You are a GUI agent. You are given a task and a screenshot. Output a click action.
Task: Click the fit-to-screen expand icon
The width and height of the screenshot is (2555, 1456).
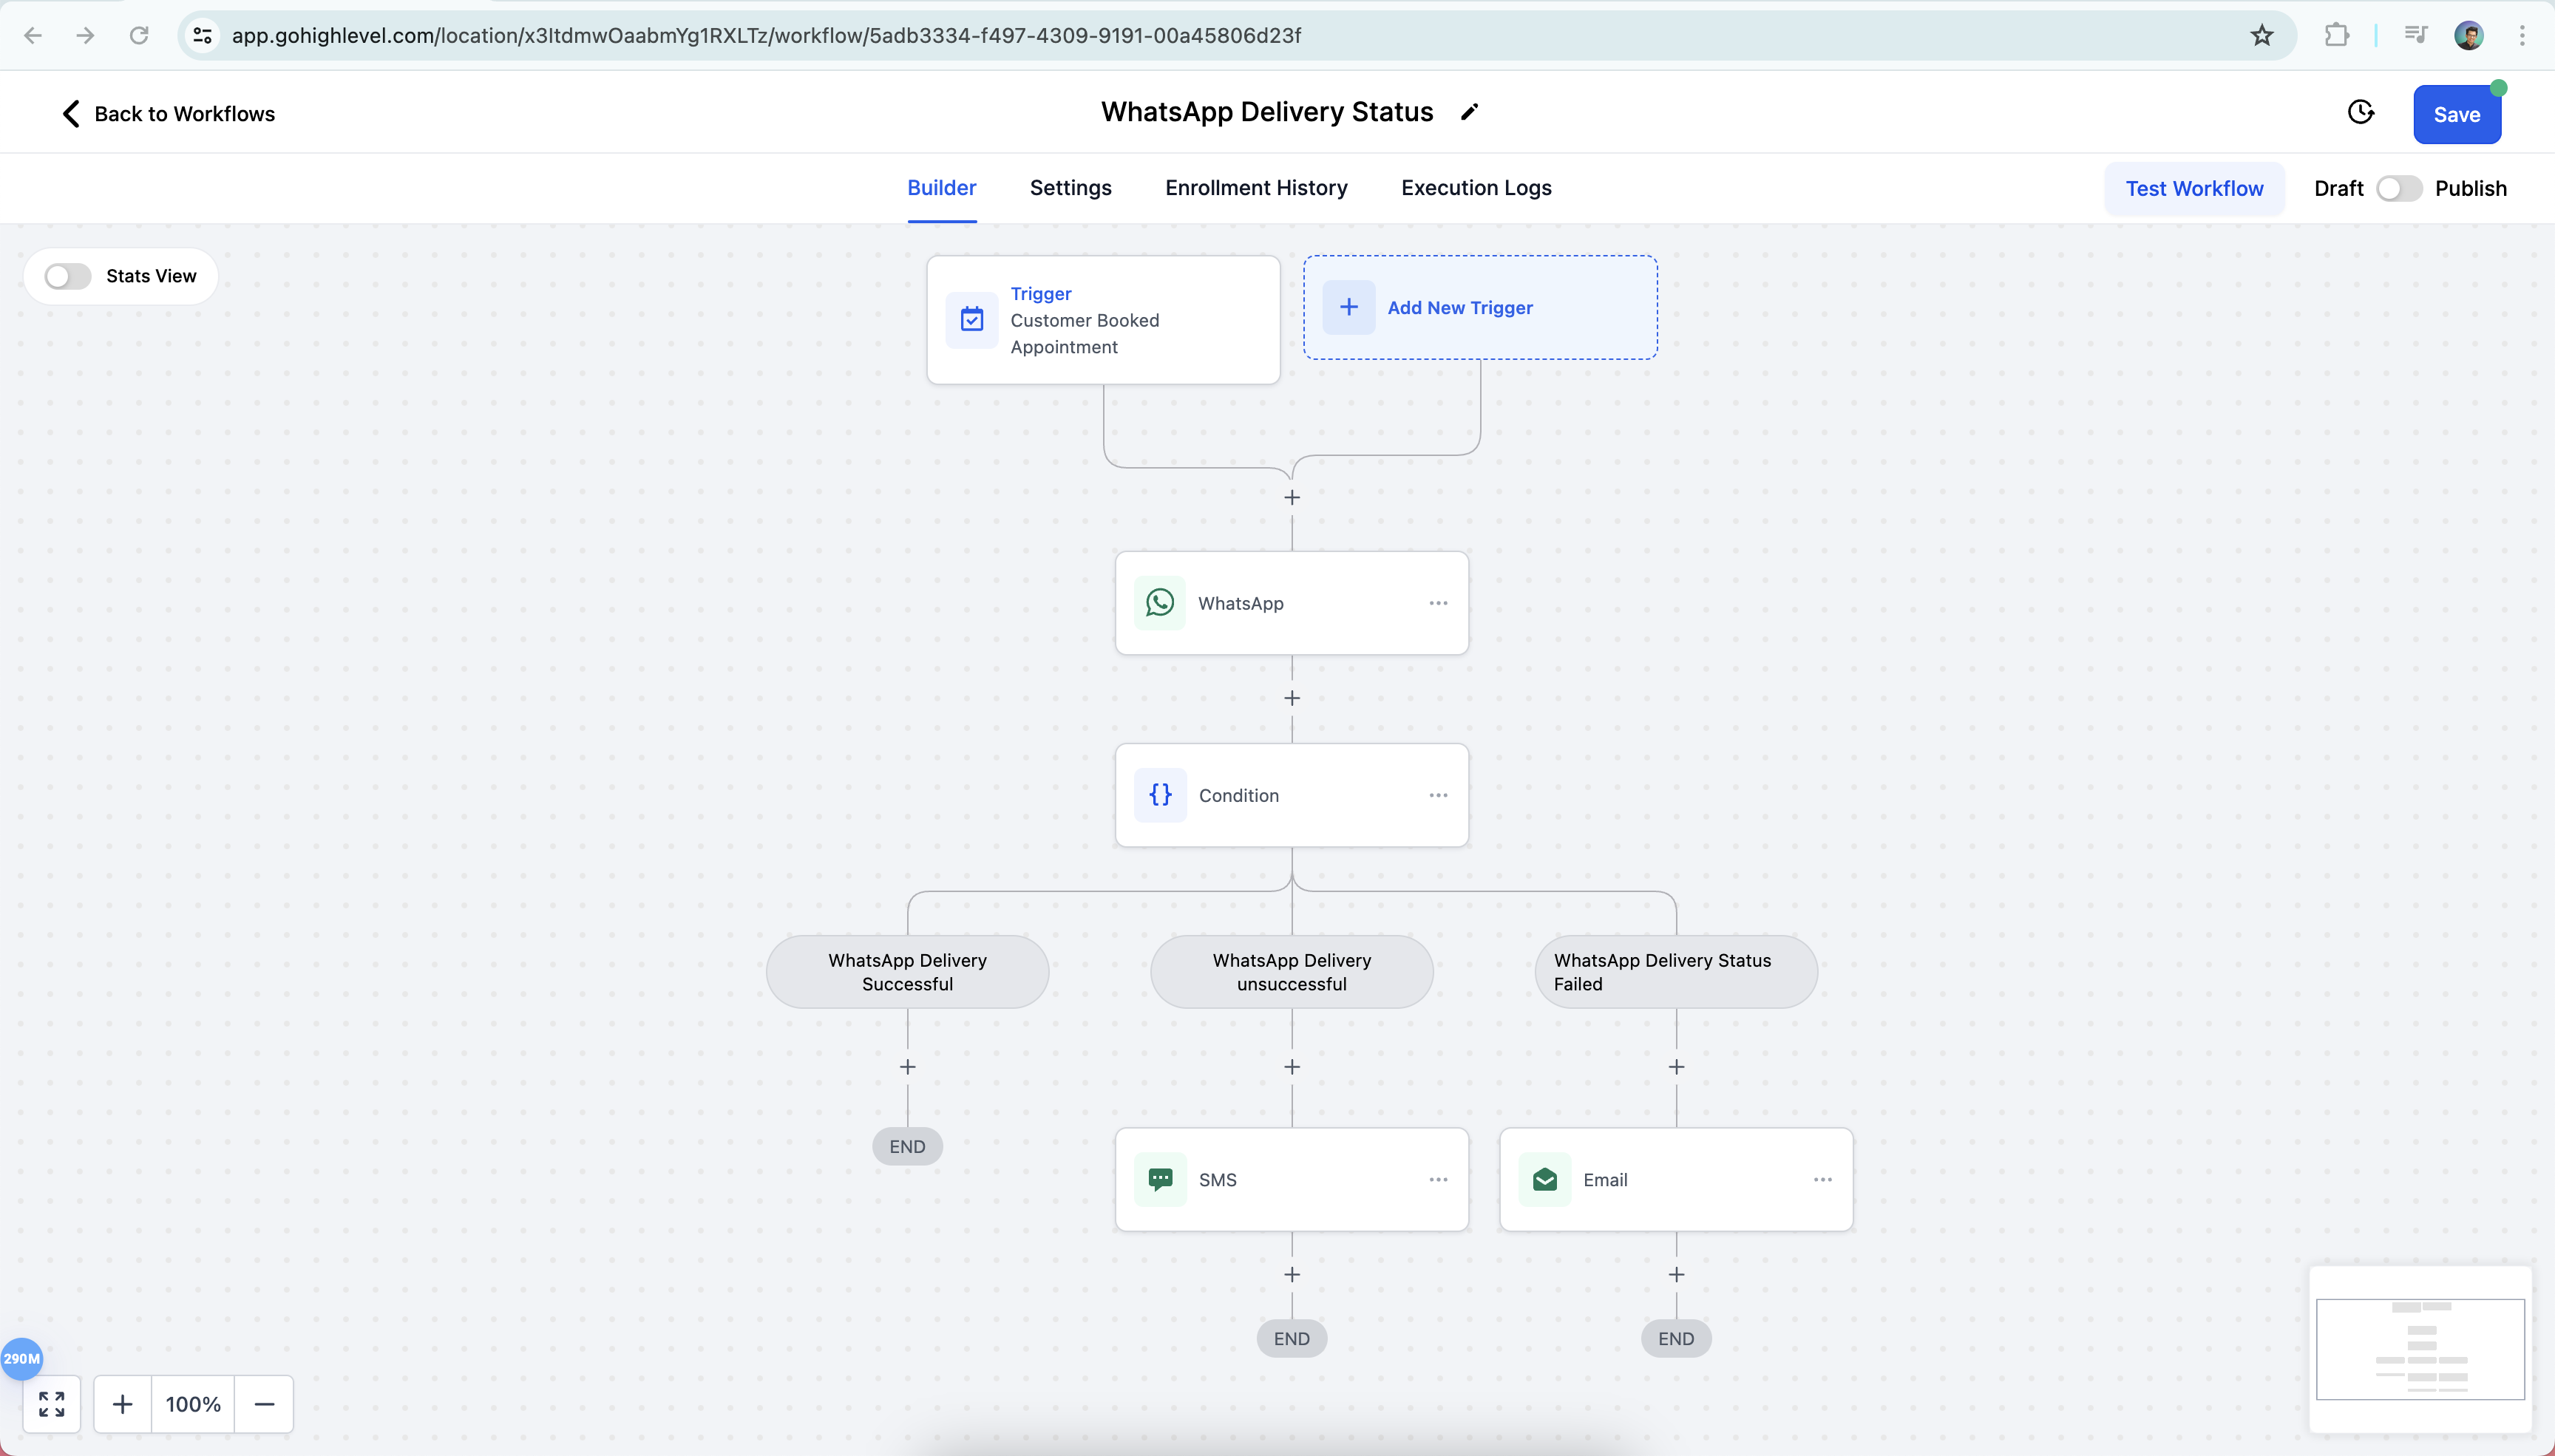(52, 1404)
